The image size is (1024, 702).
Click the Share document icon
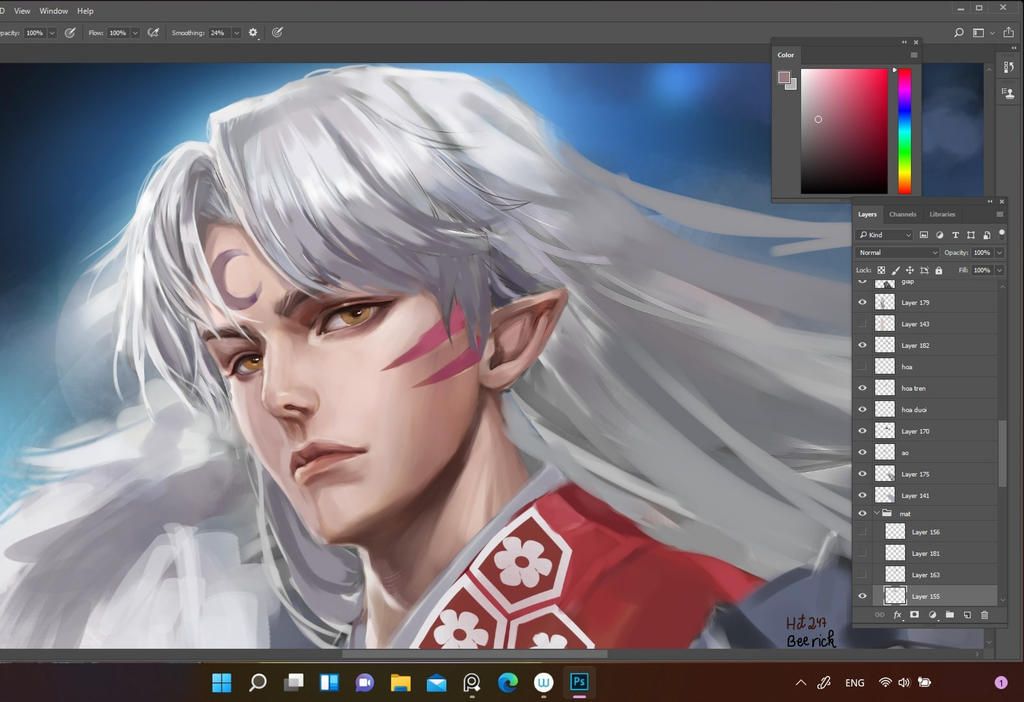point(1009,33)
